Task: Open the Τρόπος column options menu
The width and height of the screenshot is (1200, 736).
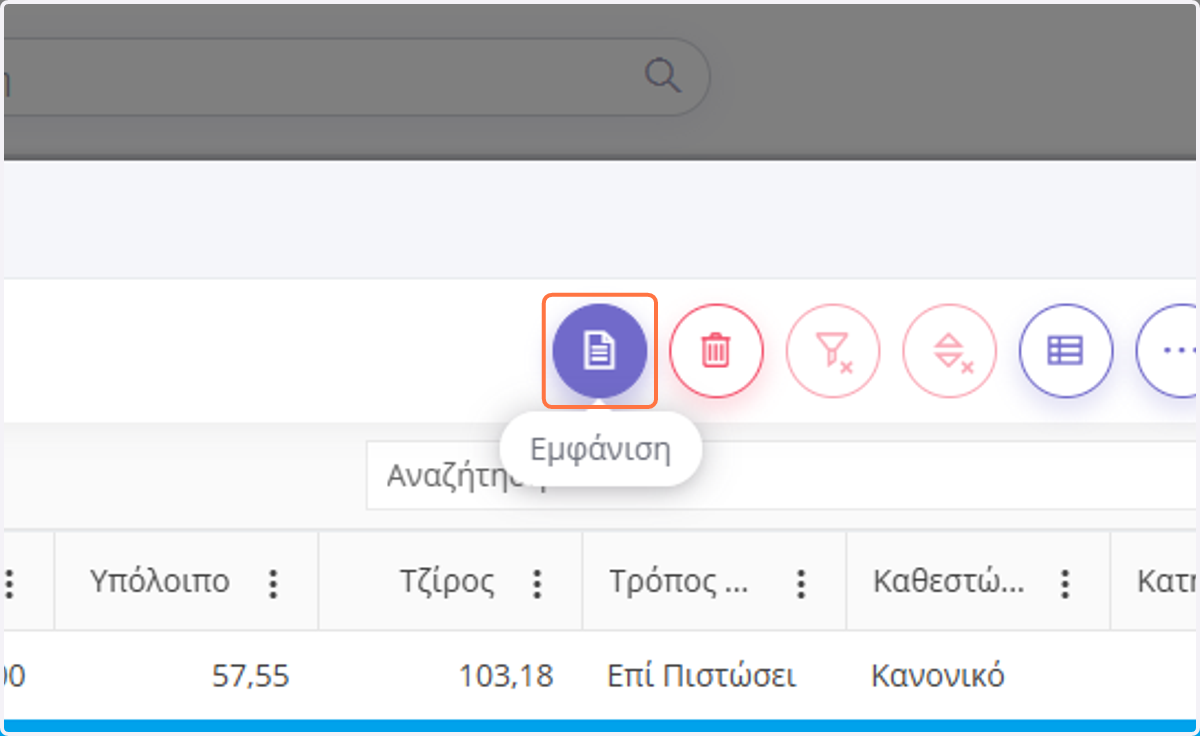Action: pyautogui.click(x=801, y=583)
